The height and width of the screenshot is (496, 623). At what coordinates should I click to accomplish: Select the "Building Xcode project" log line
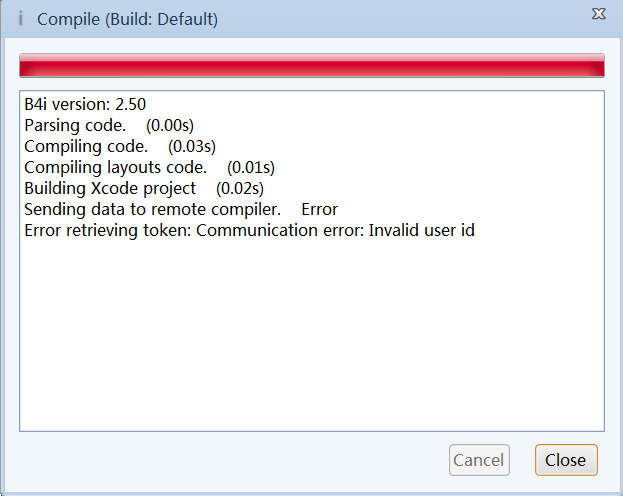(110, 188)
